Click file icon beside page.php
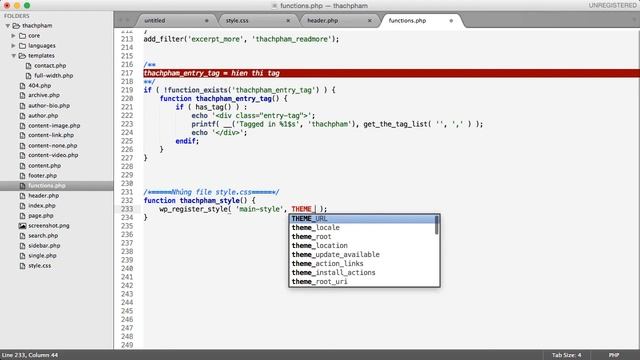The image size is (640, 360). [x=22, y=216]
